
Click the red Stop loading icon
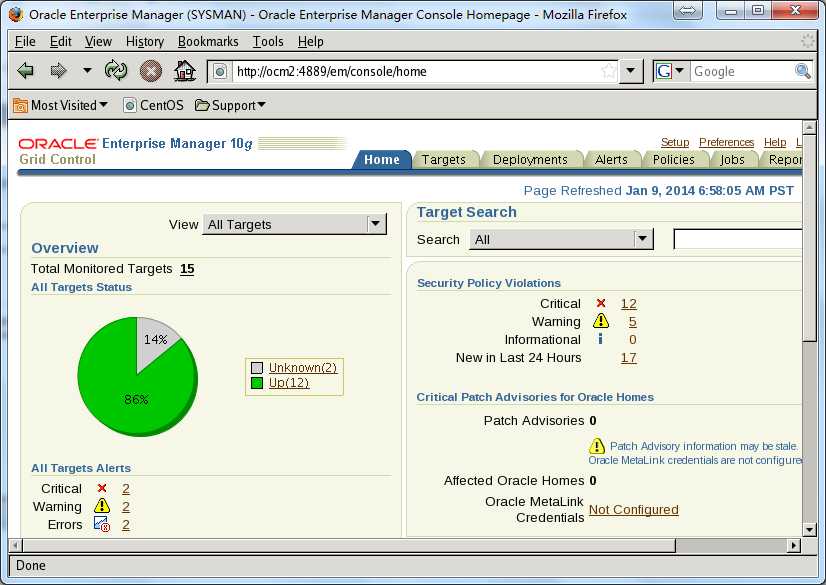point(151,71)
